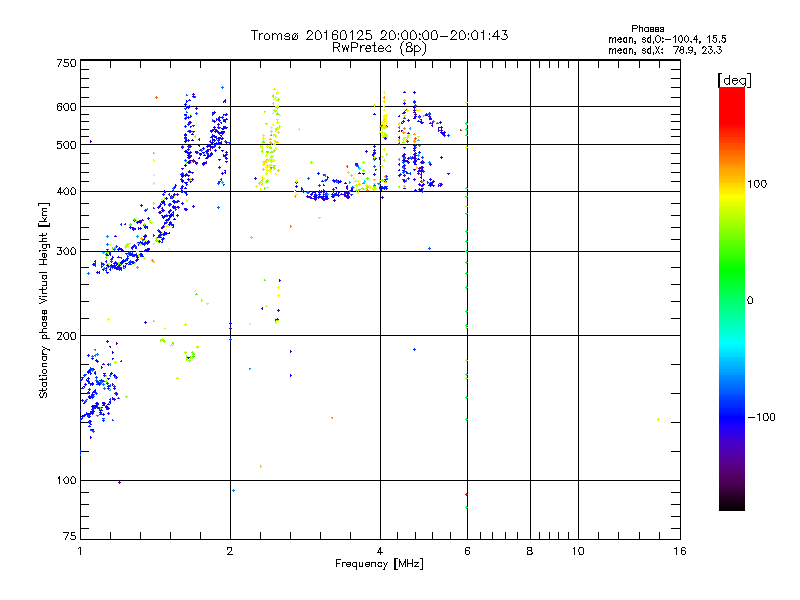This screenshot has height=600, width=800.
Task: Click the rainbow phase colorbar
Action: 732,298
